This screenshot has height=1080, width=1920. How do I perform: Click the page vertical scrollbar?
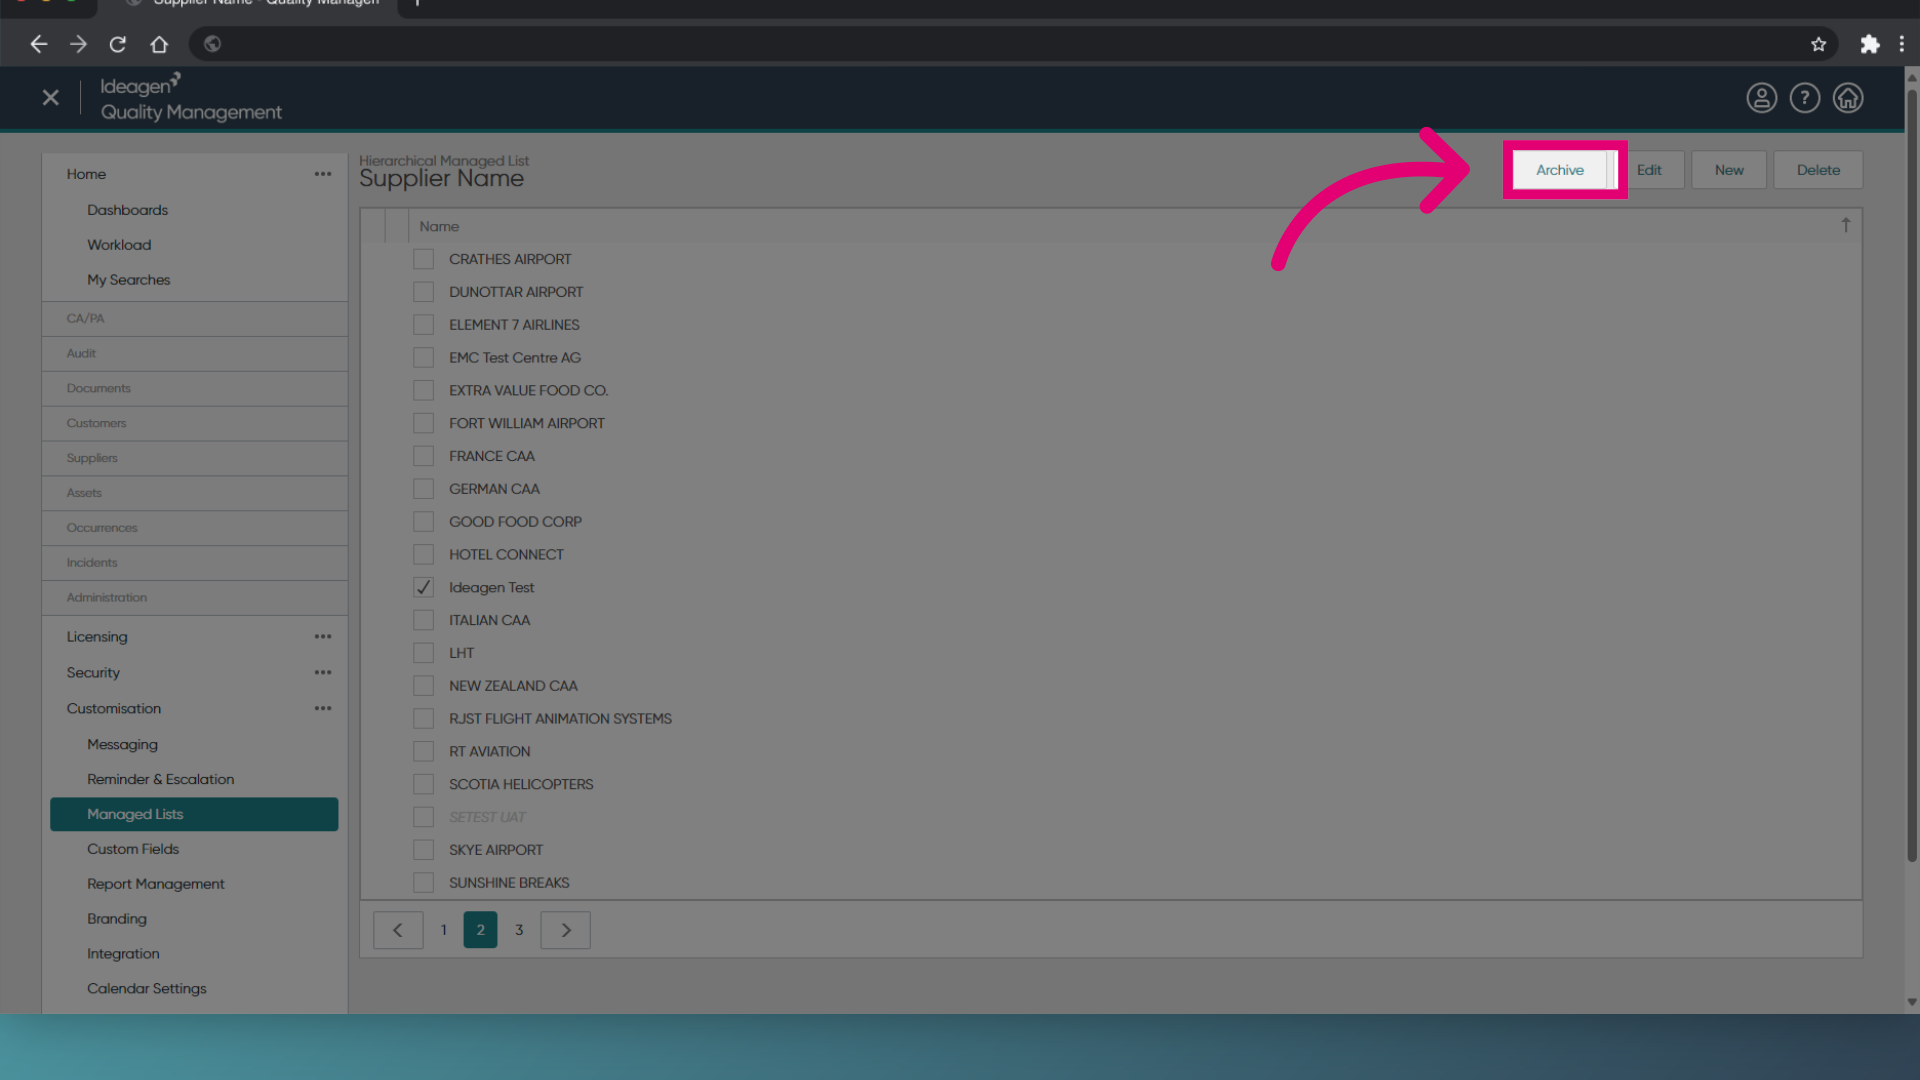point(1911,475)
